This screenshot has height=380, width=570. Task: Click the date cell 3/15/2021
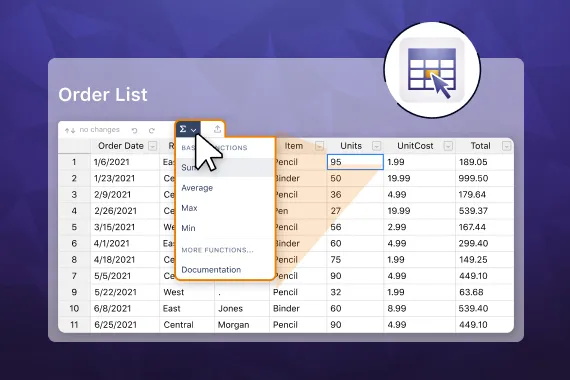tap(125, 227)
